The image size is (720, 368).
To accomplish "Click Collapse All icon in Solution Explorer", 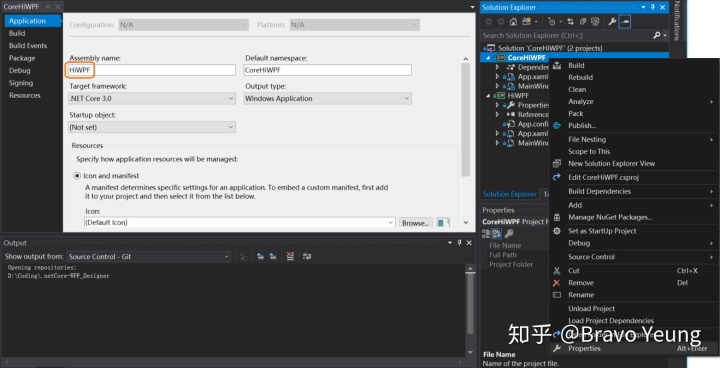I will coord(583,22).
